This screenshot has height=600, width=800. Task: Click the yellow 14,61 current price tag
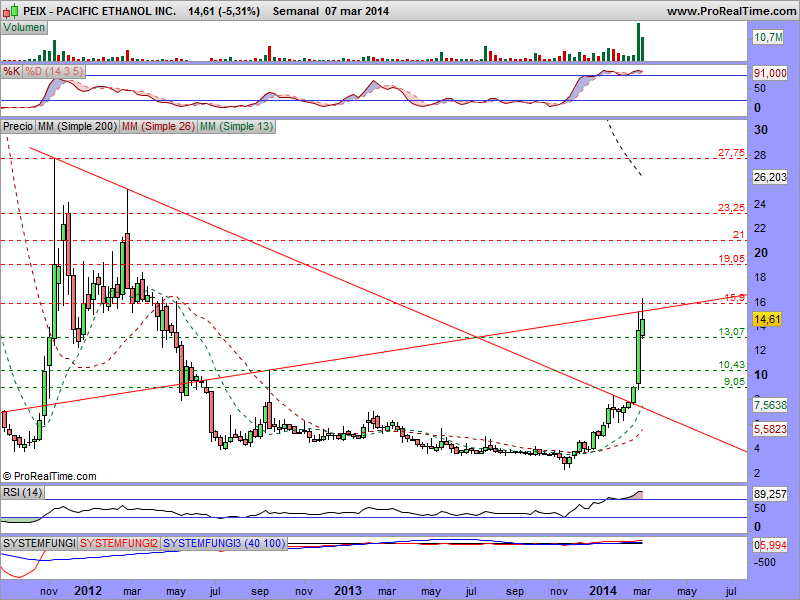(x=767, y=319)
